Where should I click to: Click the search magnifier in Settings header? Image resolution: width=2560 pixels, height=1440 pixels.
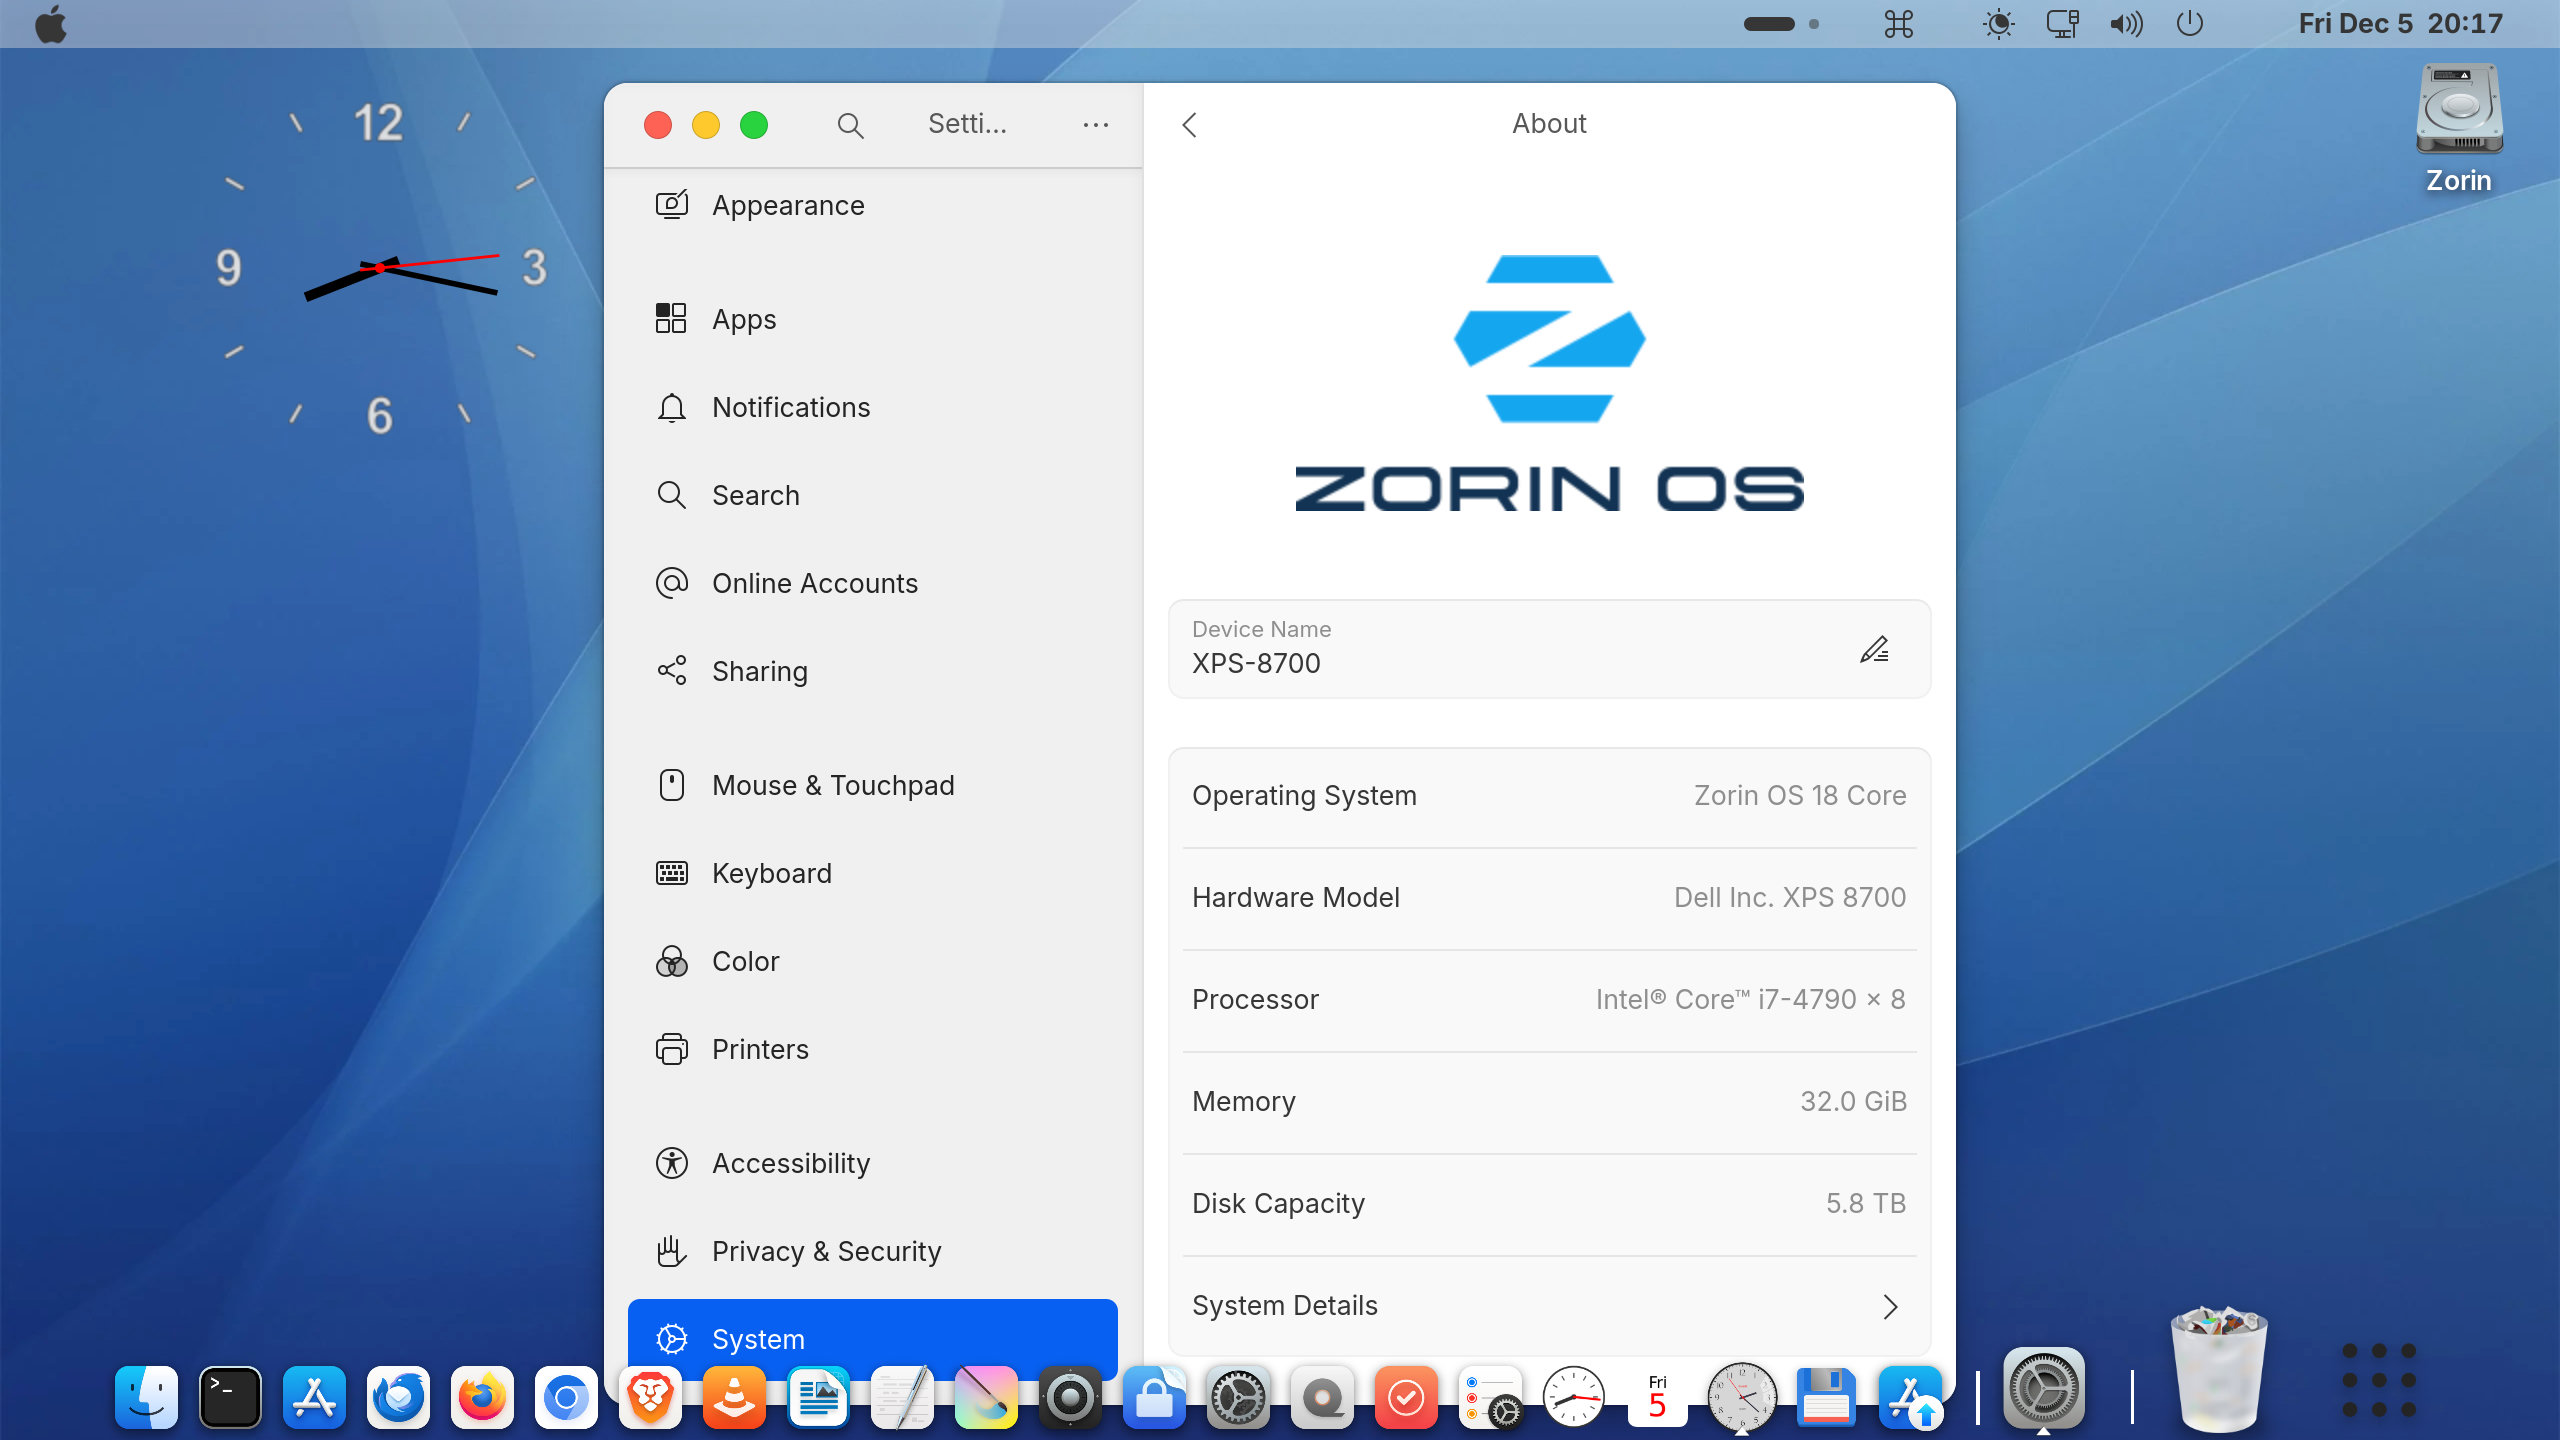pos(850,125)
